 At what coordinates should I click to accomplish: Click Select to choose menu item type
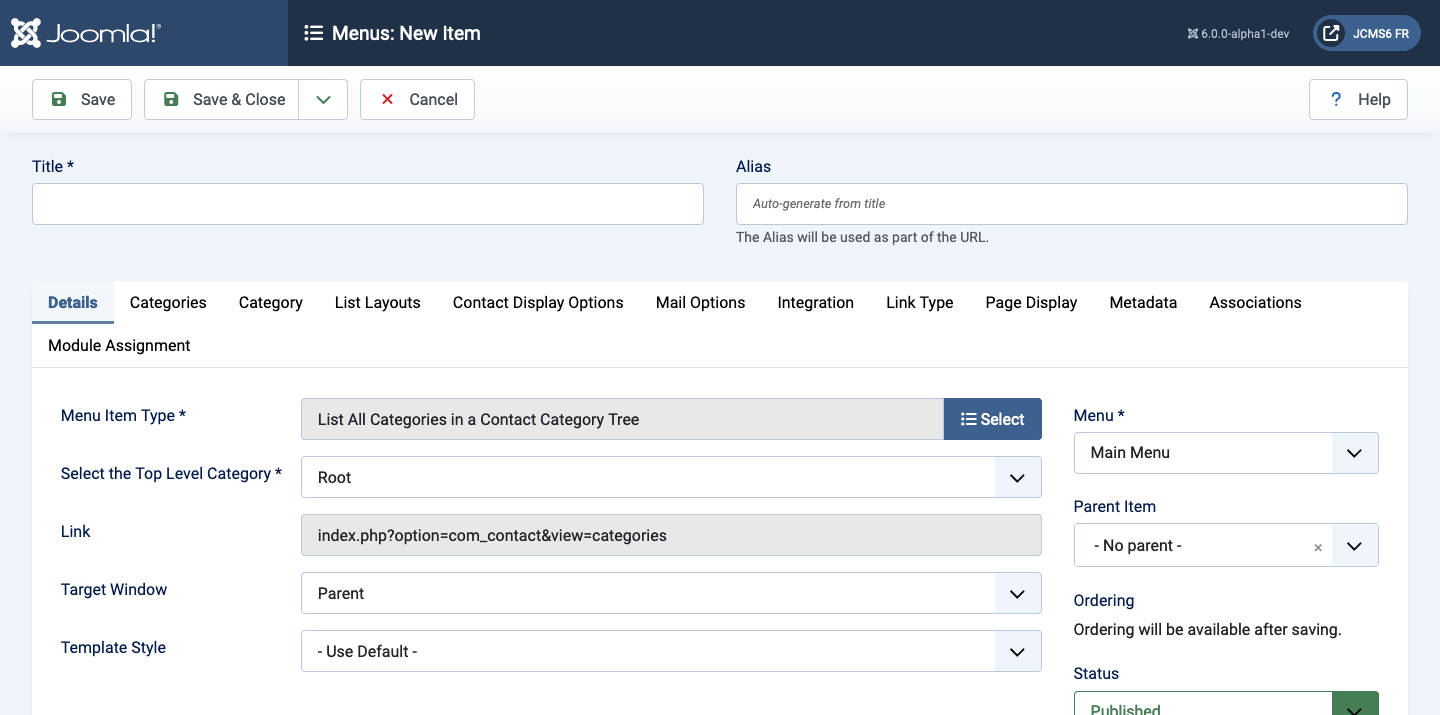click(x=993, y=419)
